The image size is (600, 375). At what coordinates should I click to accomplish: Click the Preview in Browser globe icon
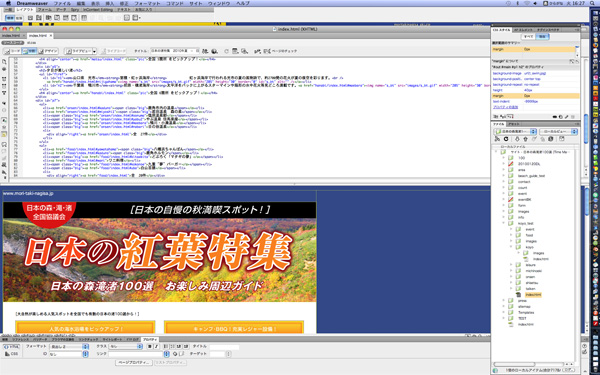pyautogui.click(x=214, y=51)
